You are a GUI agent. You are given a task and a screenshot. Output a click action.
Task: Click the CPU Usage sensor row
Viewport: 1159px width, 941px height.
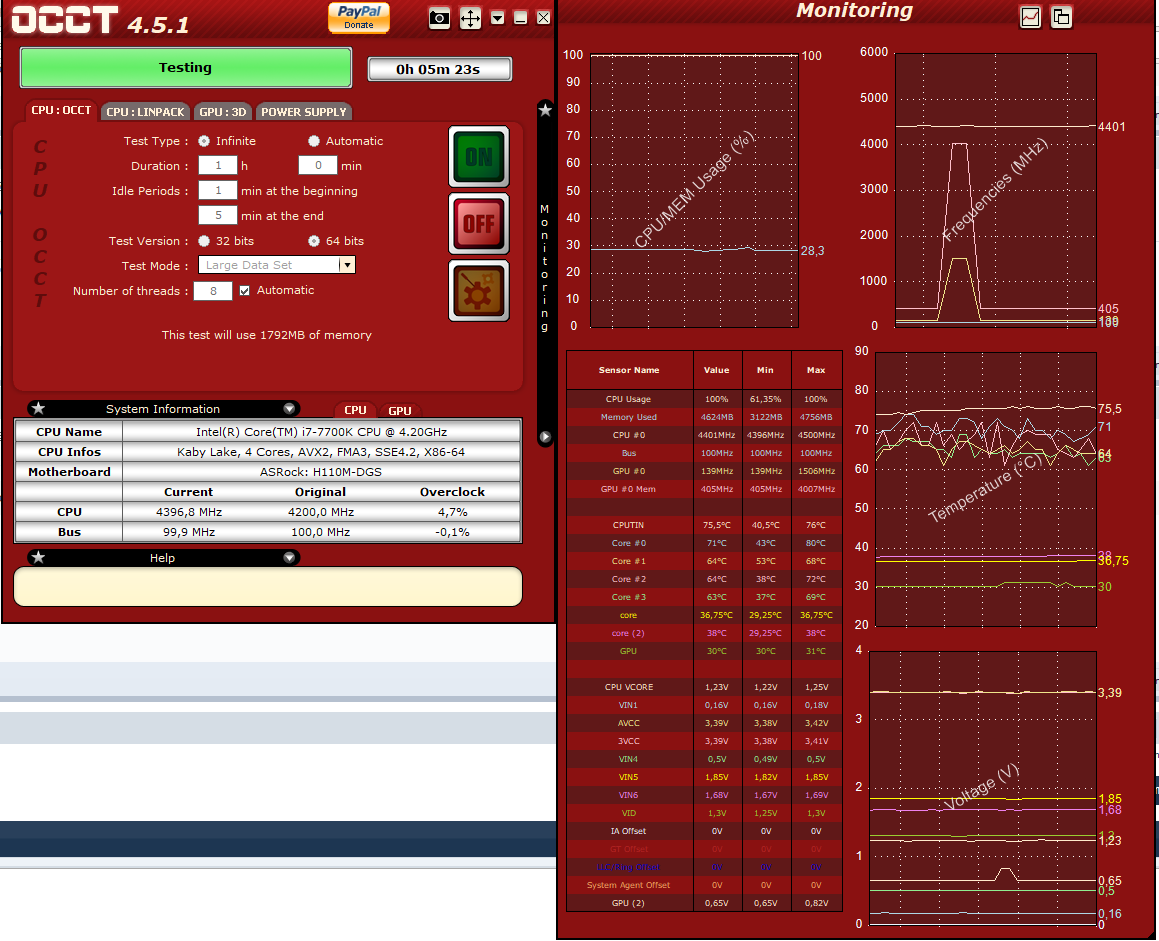tap(704, 399)
